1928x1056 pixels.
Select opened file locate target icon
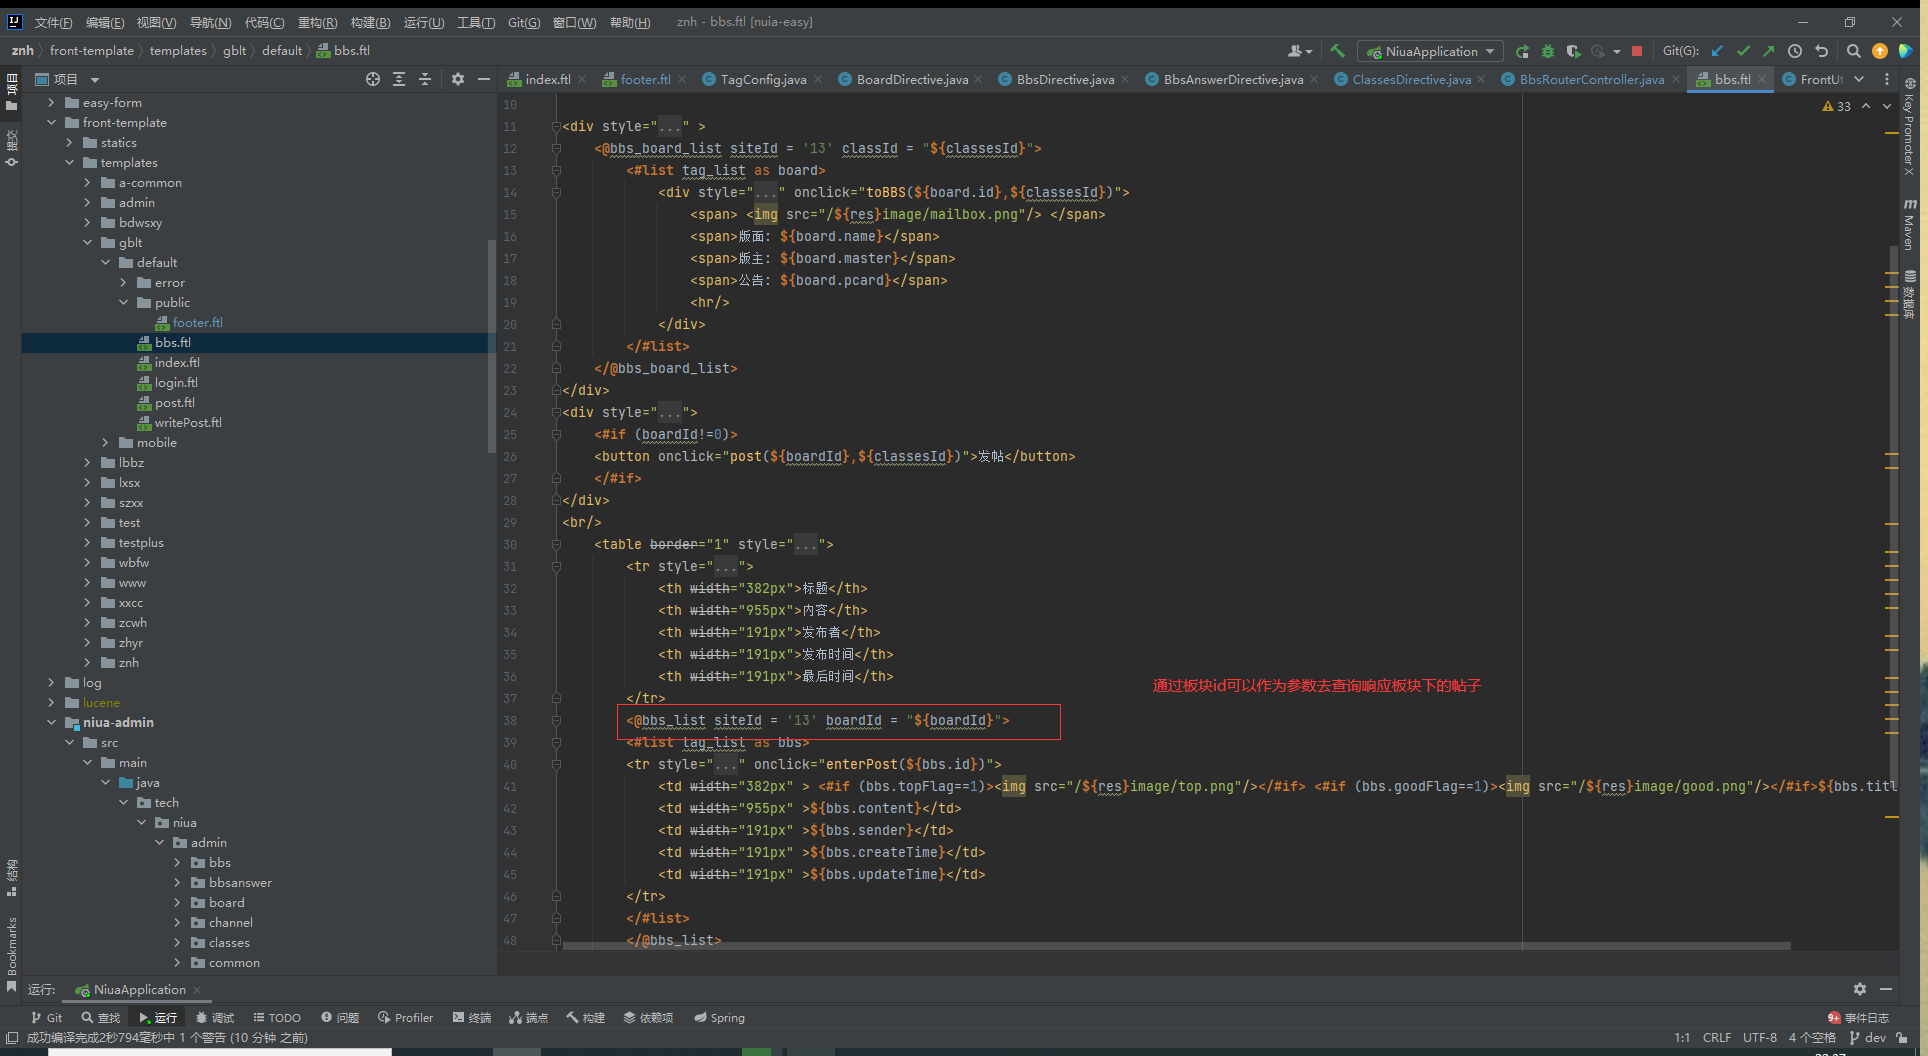[x=373, y=79]
